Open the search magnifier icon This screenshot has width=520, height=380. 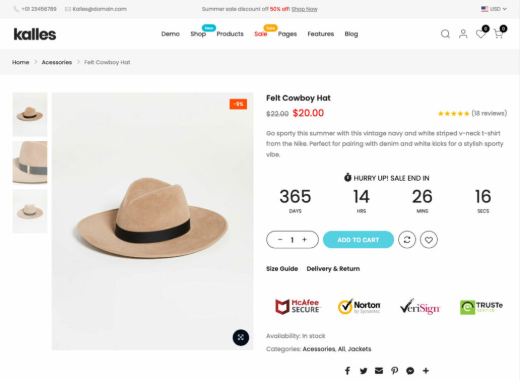coord(445,34)
